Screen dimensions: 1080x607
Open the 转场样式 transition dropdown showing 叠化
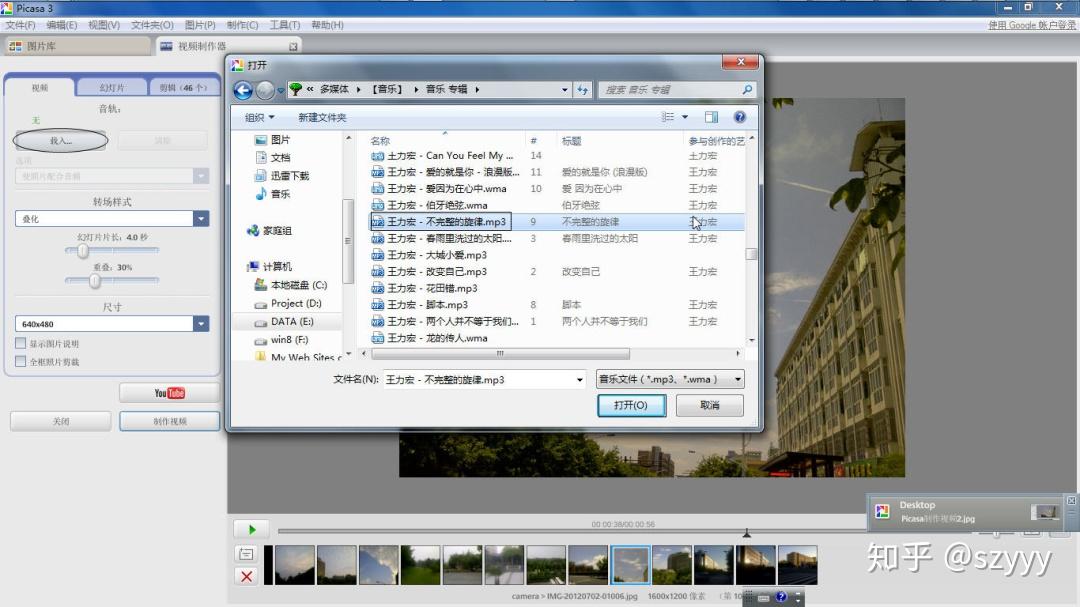point(201,218)
